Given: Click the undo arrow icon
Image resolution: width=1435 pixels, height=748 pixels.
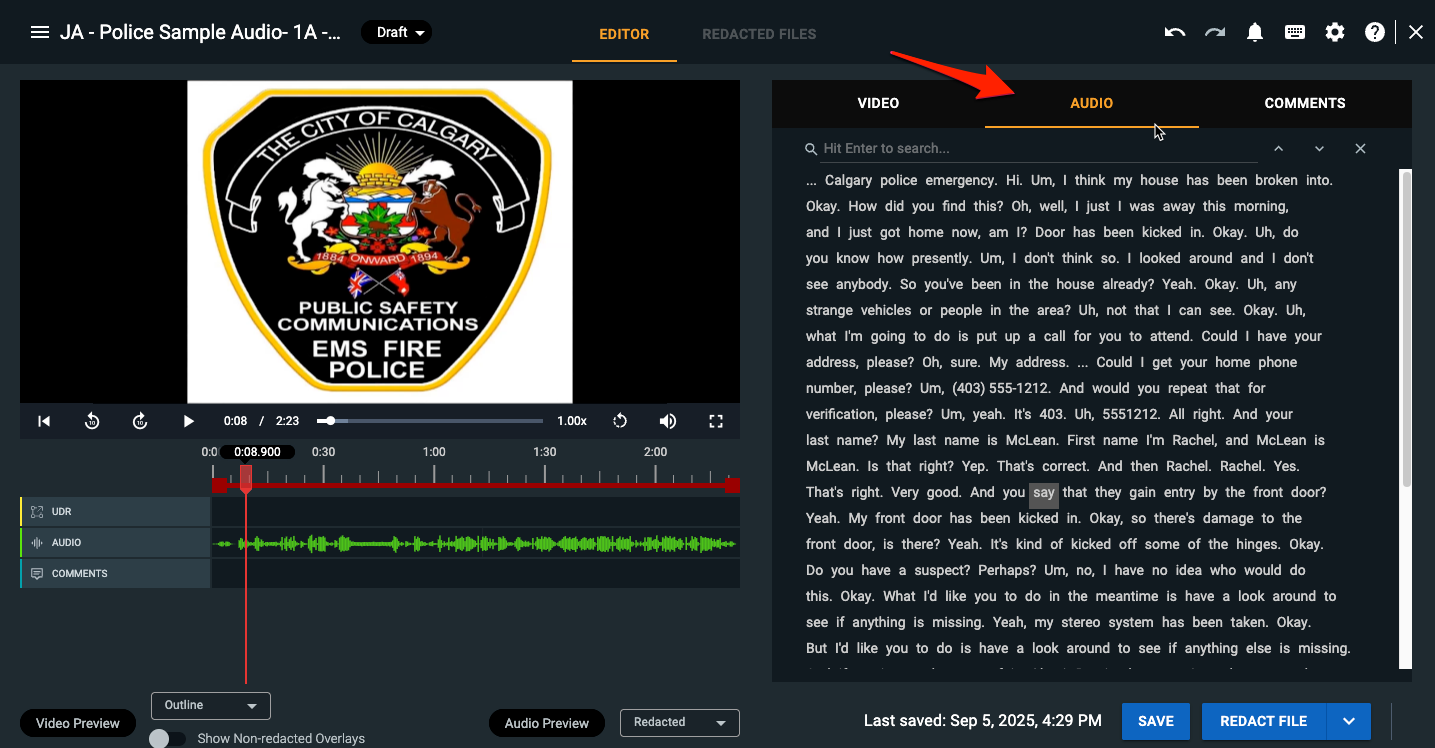Looking at the screenshot, I should pos(1175,32).
